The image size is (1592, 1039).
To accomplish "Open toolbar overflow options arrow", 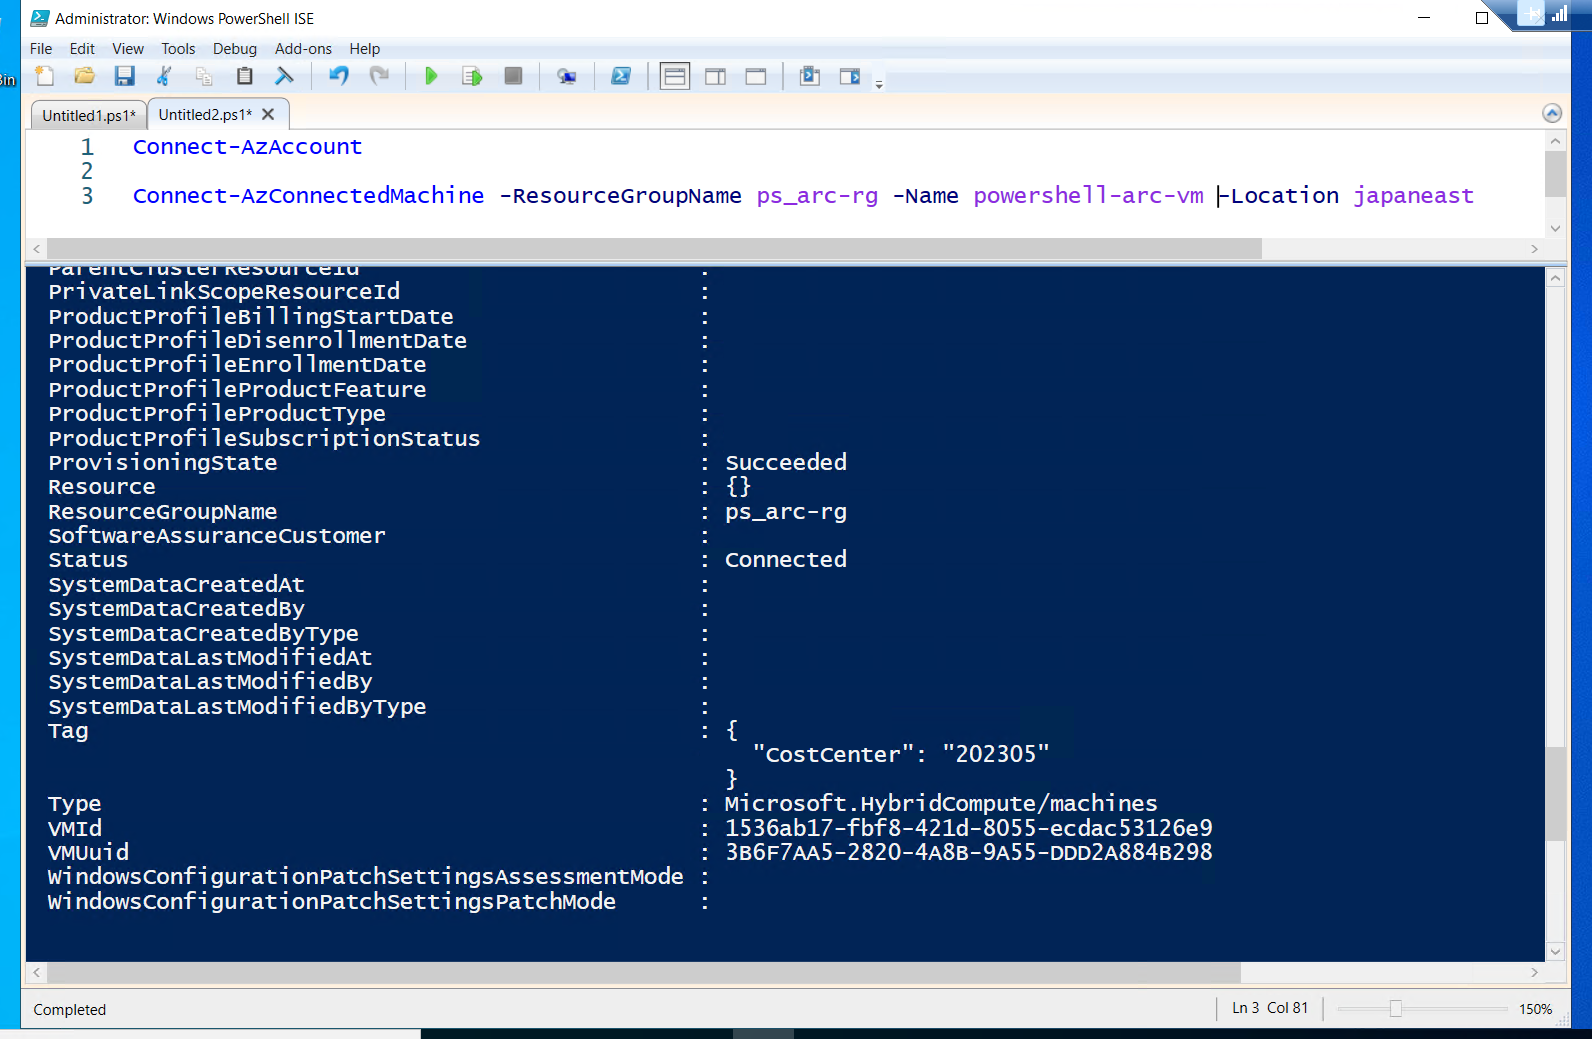I will pyautogui.click(x=879, y=84).
